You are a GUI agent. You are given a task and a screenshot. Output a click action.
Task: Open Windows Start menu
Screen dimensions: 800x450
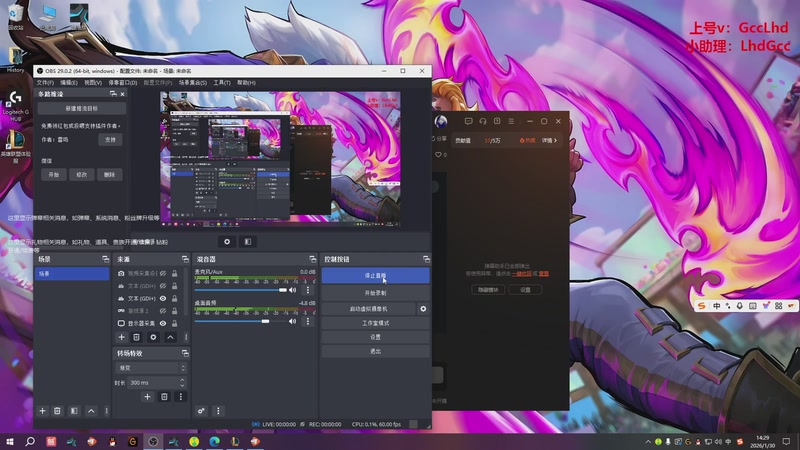pyautogui.click(x=10, y=441)
